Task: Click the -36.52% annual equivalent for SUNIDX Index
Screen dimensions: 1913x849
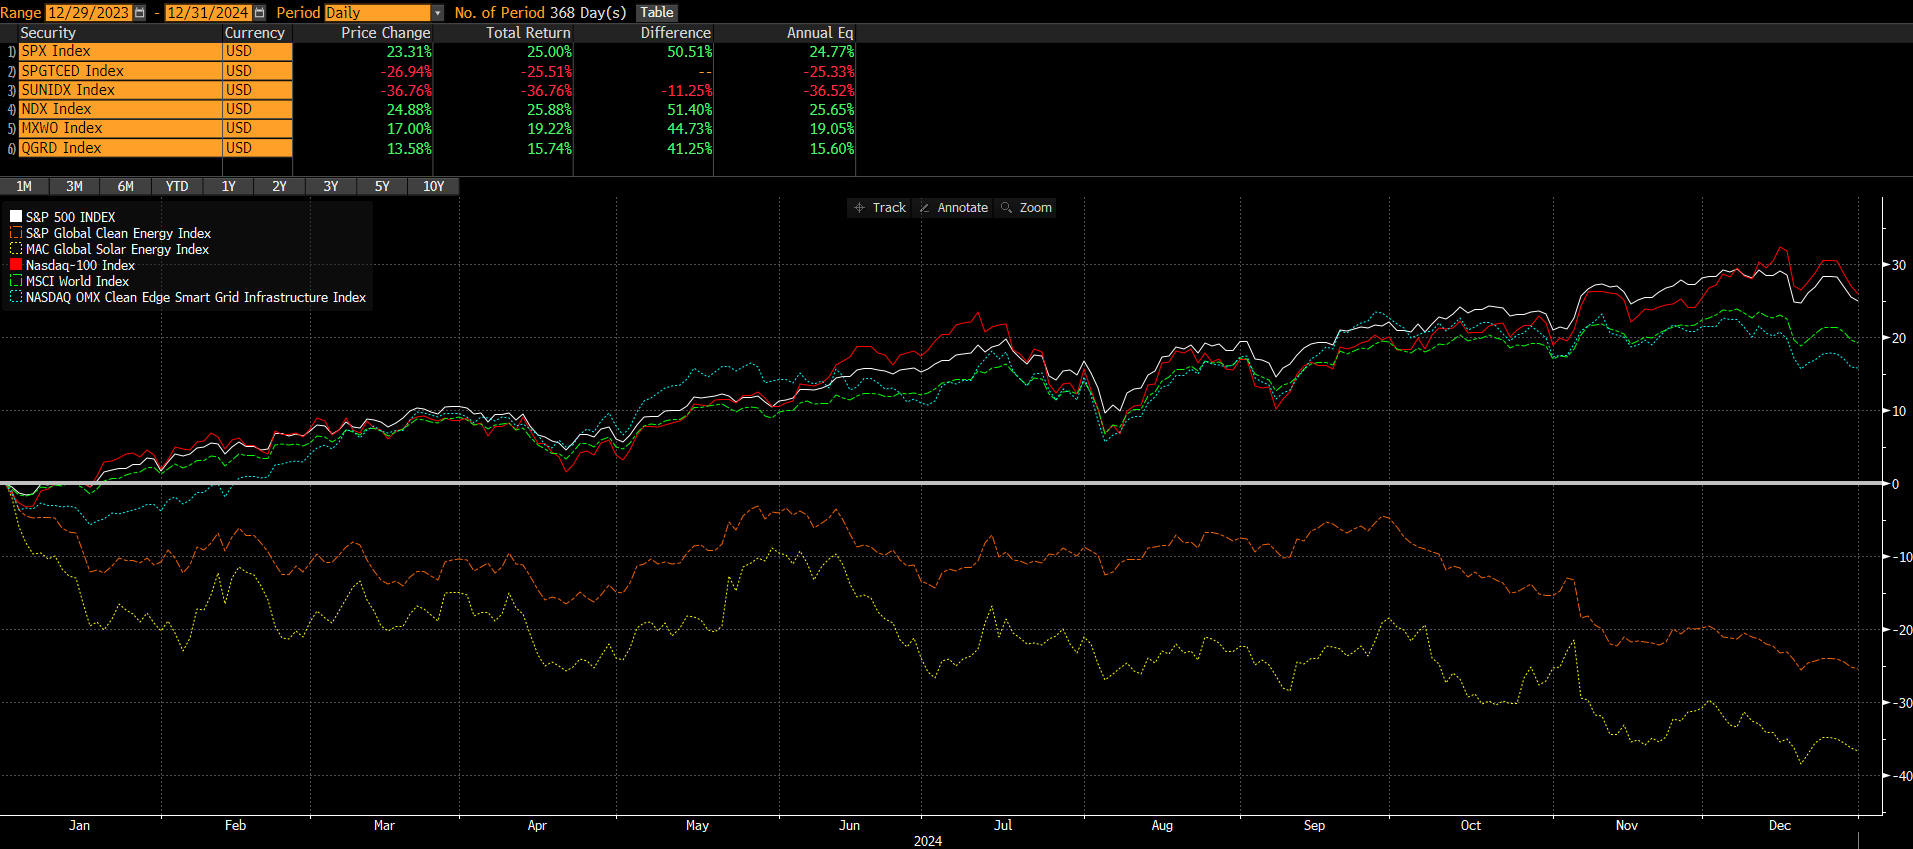Action: click(x=829, y=91)
